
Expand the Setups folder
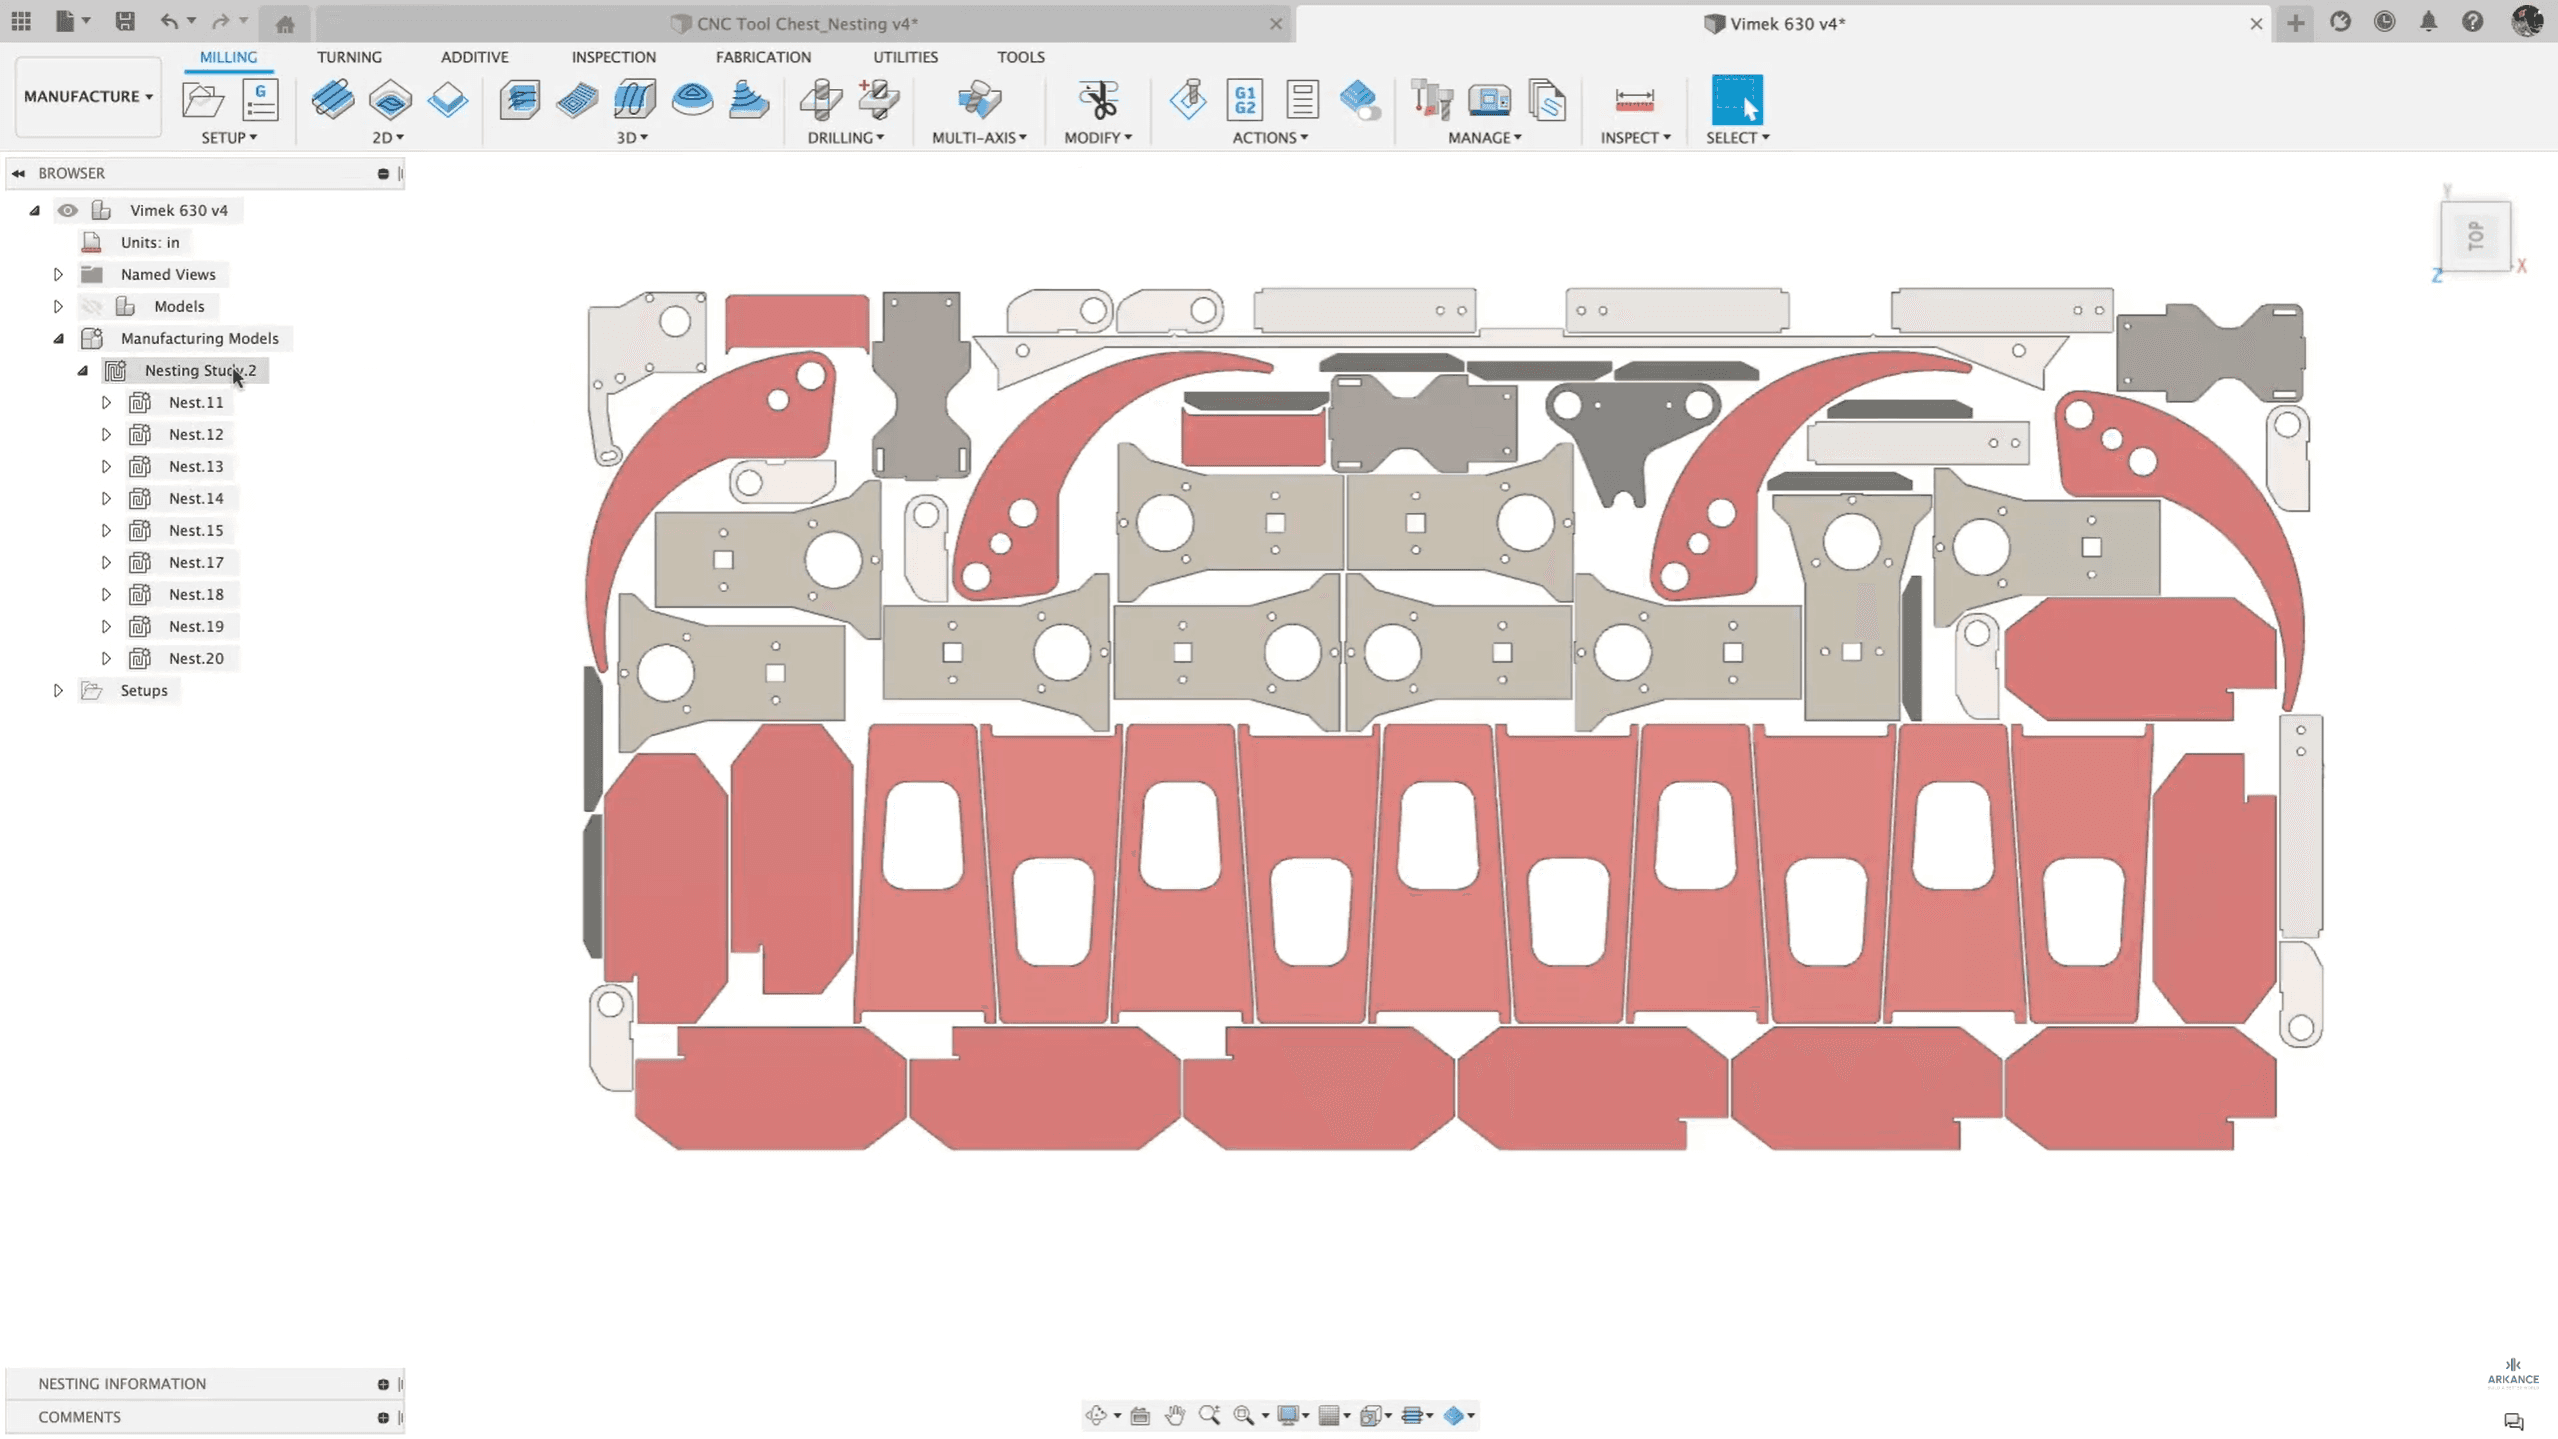coord(58,690)
